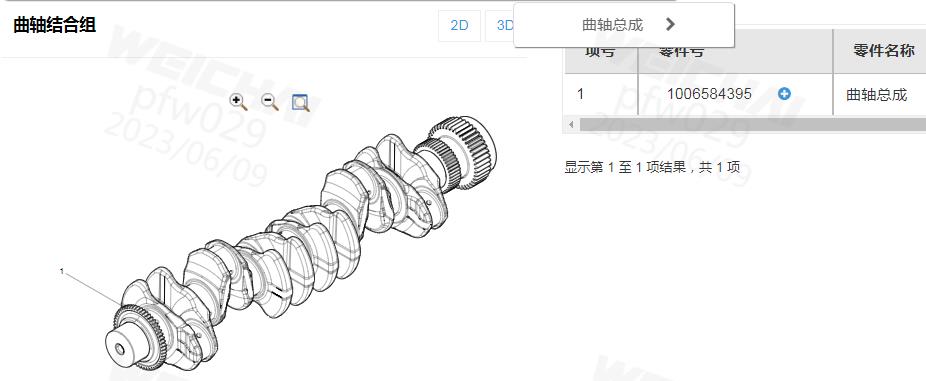
Task: Activate the zoom-to-area tool
Action: click(301, 102)
